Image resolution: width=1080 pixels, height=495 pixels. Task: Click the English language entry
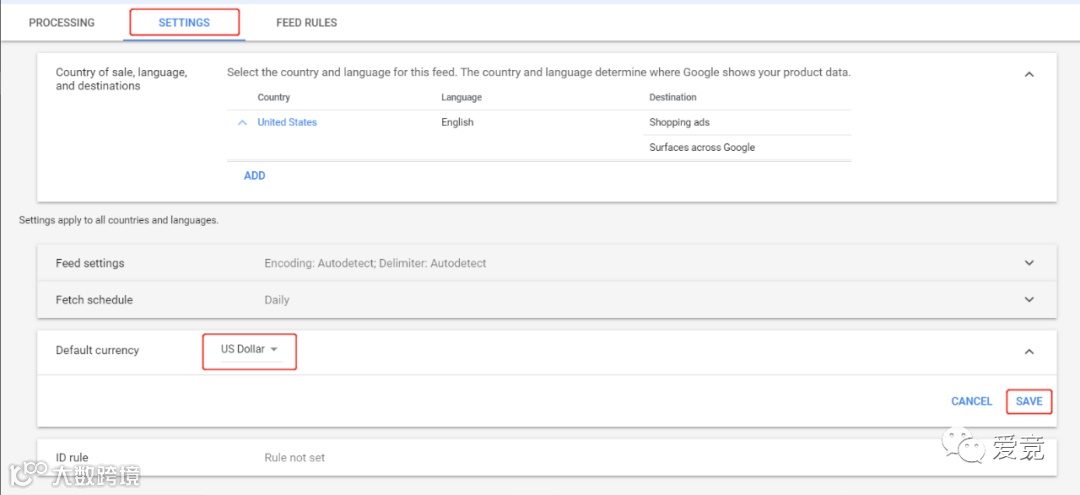point(457,123)
